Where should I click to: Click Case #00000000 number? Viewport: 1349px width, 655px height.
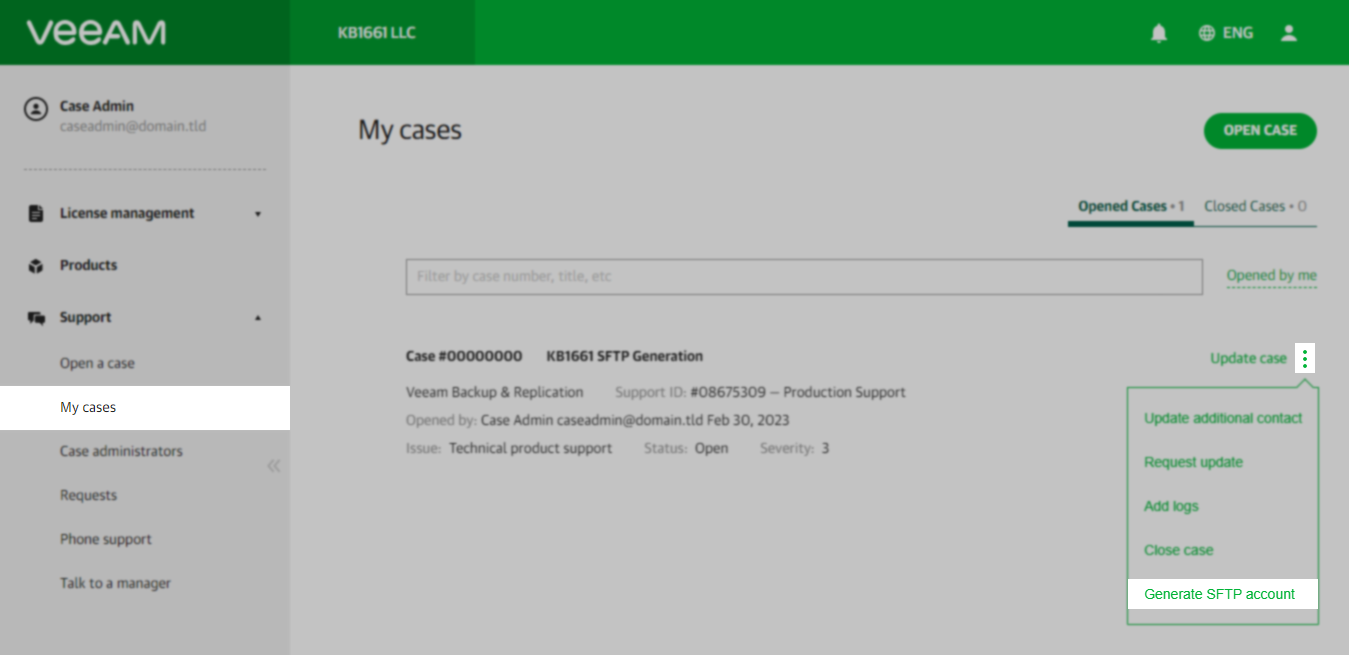[464, 356]
